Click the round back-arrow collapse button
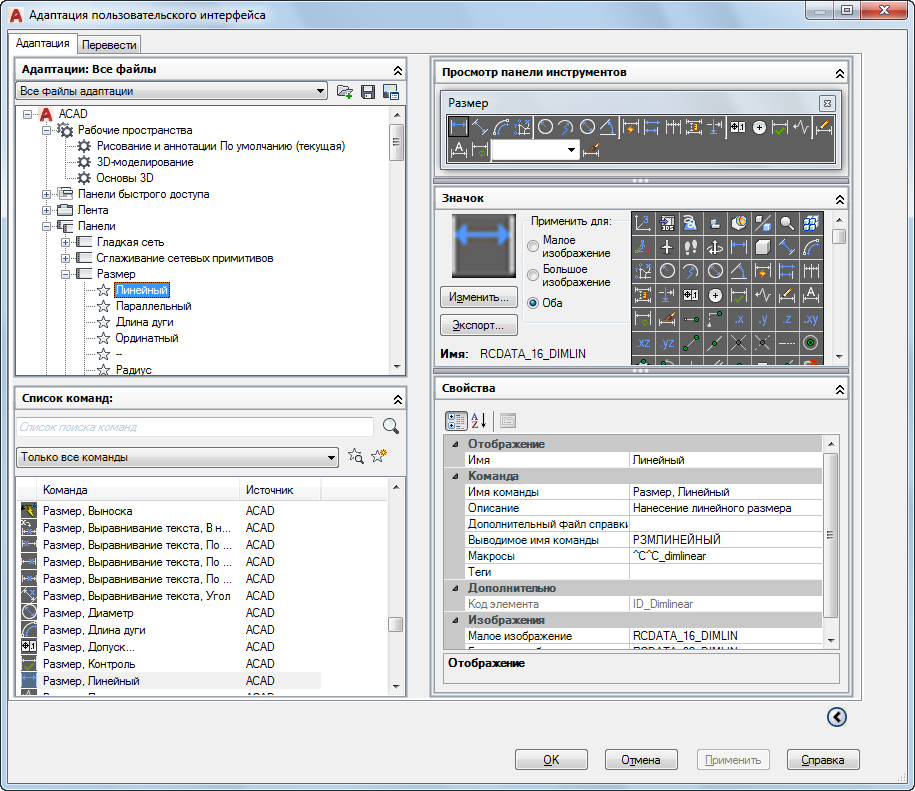915x791 pixels. (836, 717)
